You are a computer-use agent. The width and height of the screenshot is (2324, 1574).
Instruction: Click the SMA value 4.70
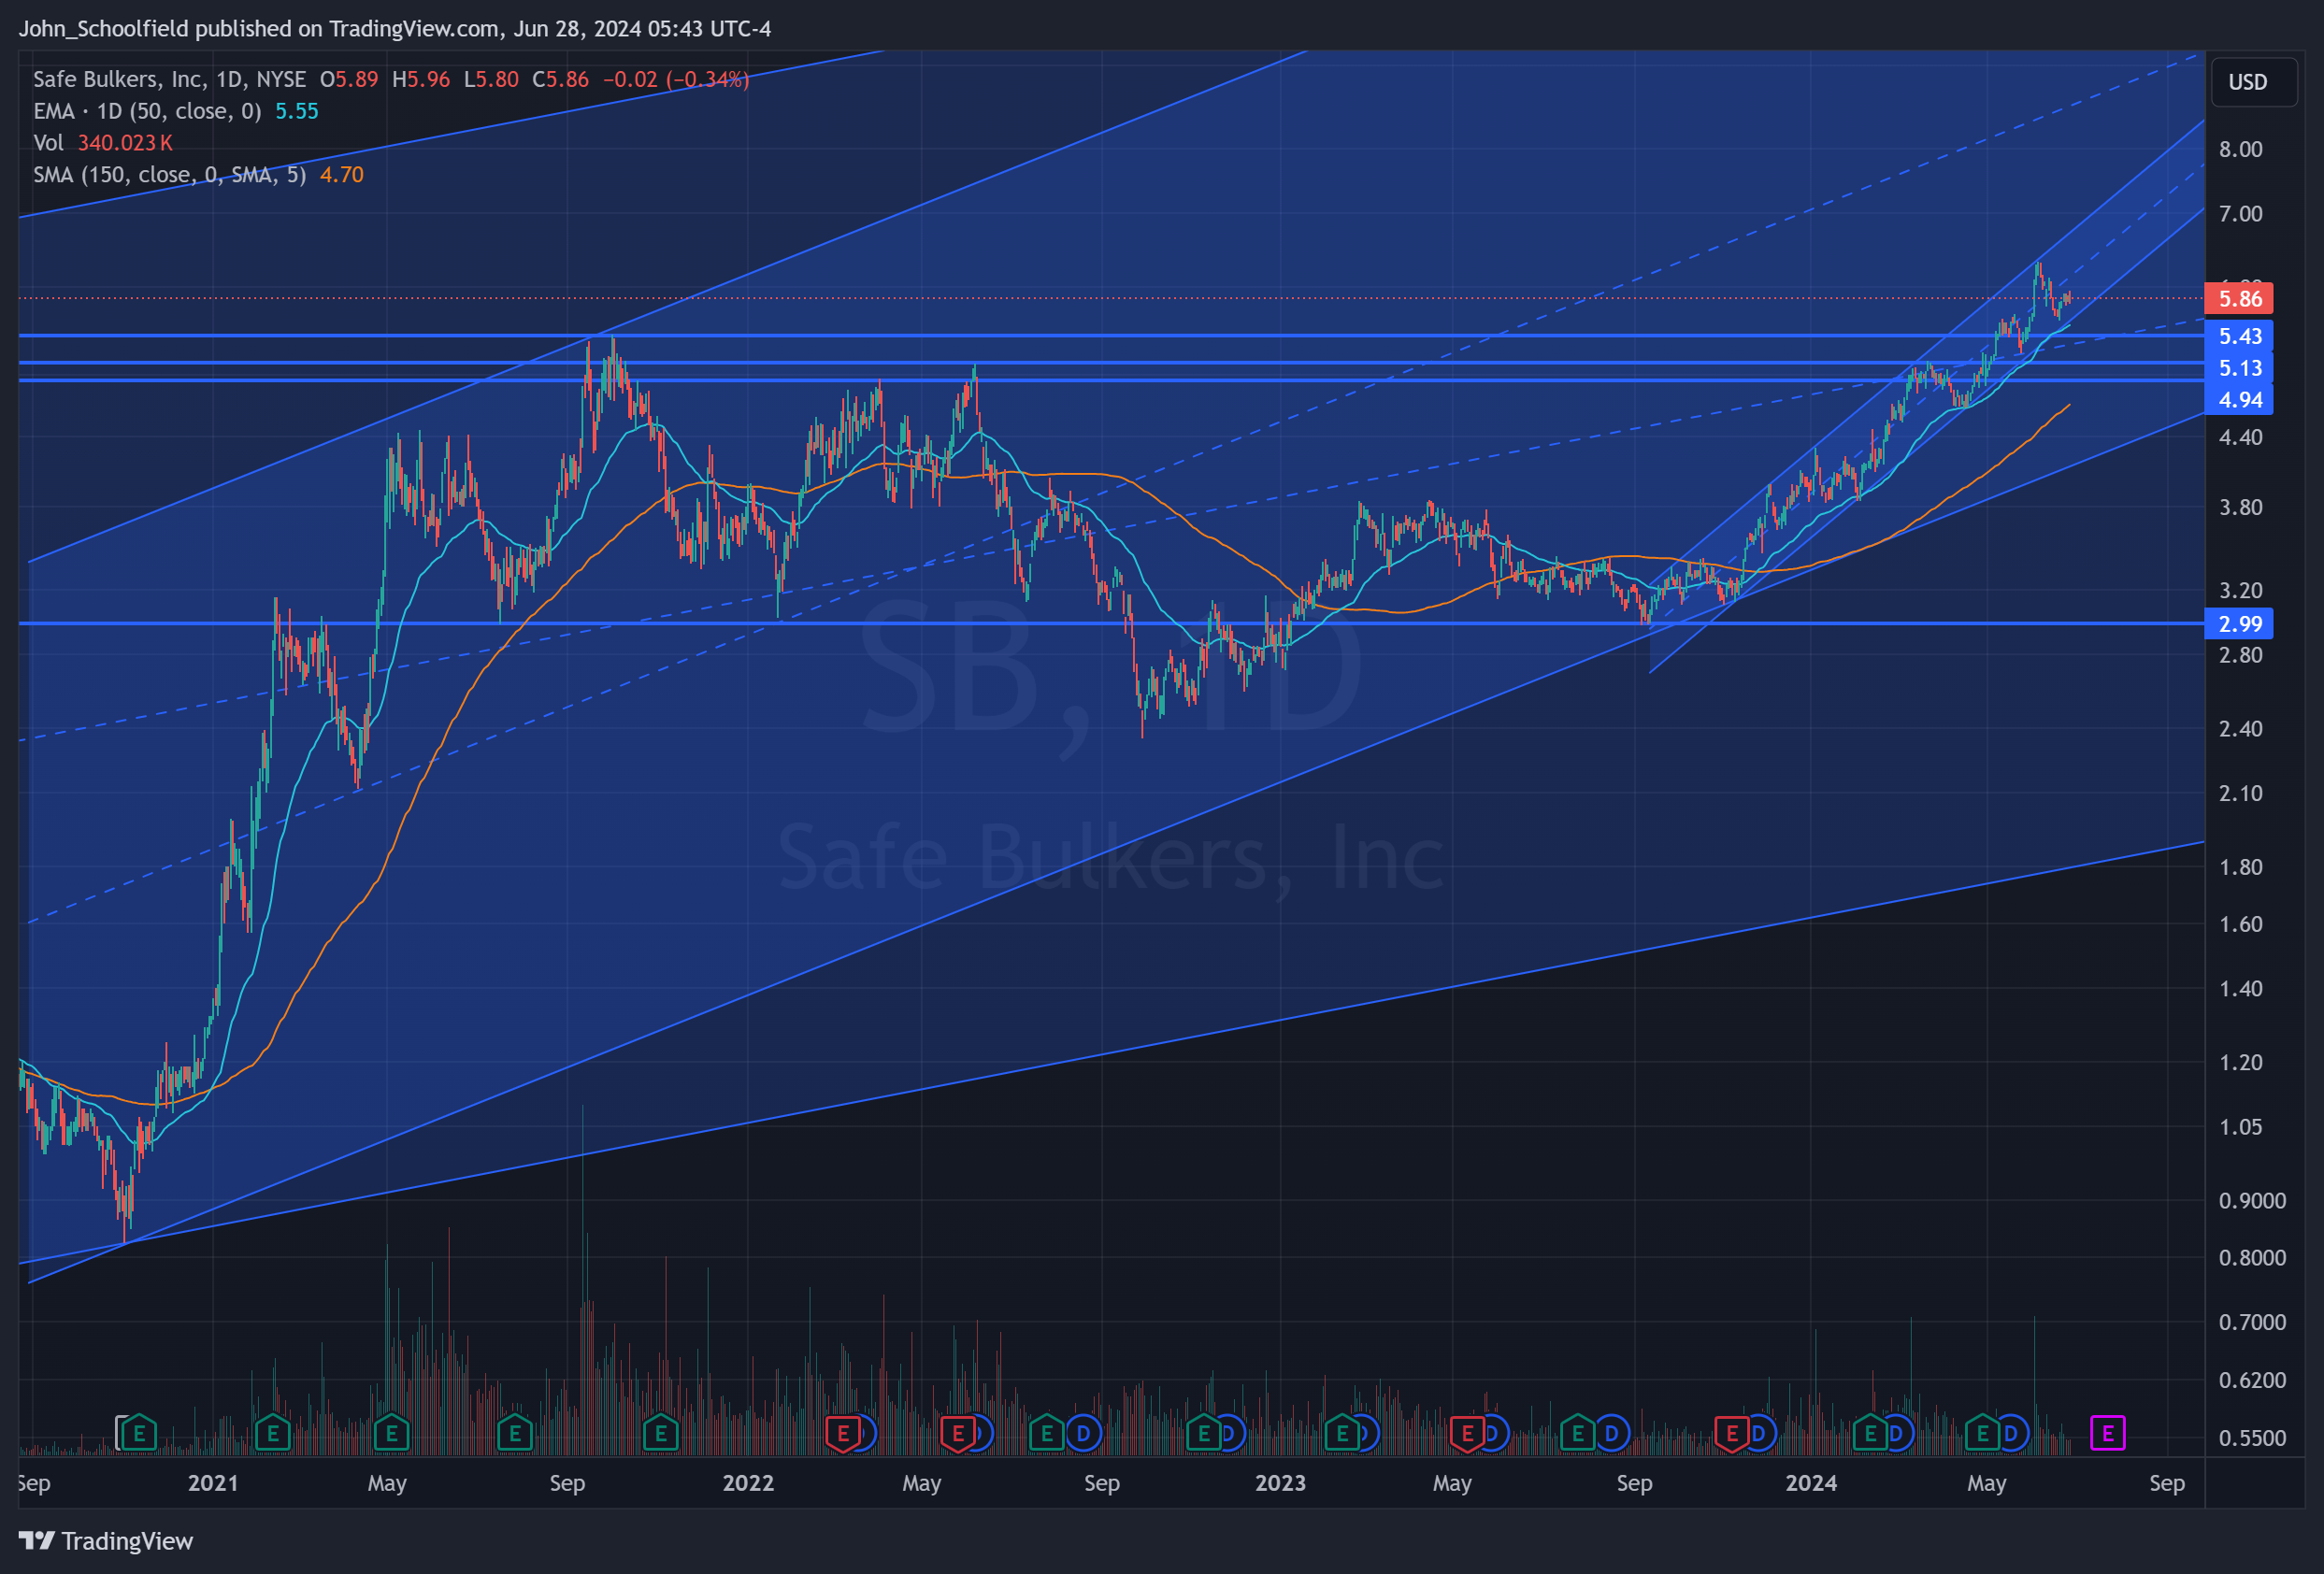tap(342, 175)
